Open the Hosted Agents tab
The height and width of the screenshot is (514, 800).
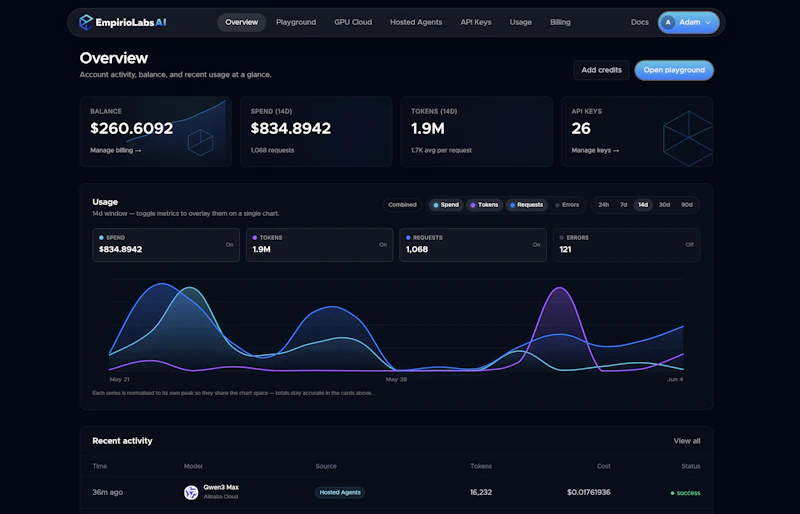click(416, 22)
